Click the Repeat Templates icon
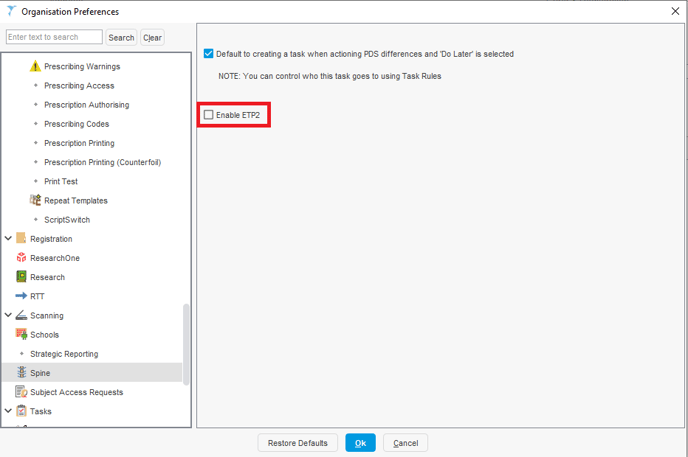Viewport: 688px width, 457px height. click(x=36, y=200)
